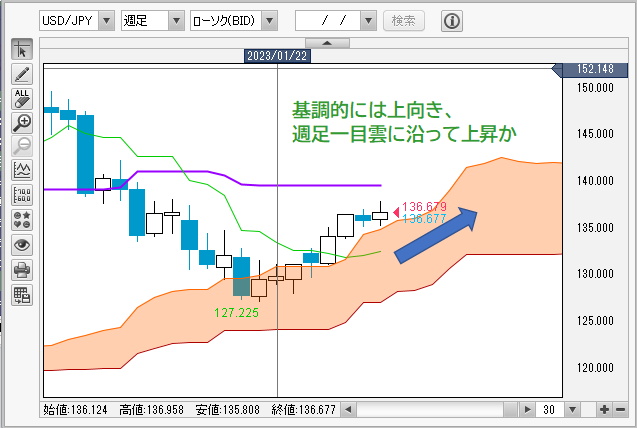Click the 高値:136.958 high value
This screenshot has width=637, height=428.
tap(152, 410)
